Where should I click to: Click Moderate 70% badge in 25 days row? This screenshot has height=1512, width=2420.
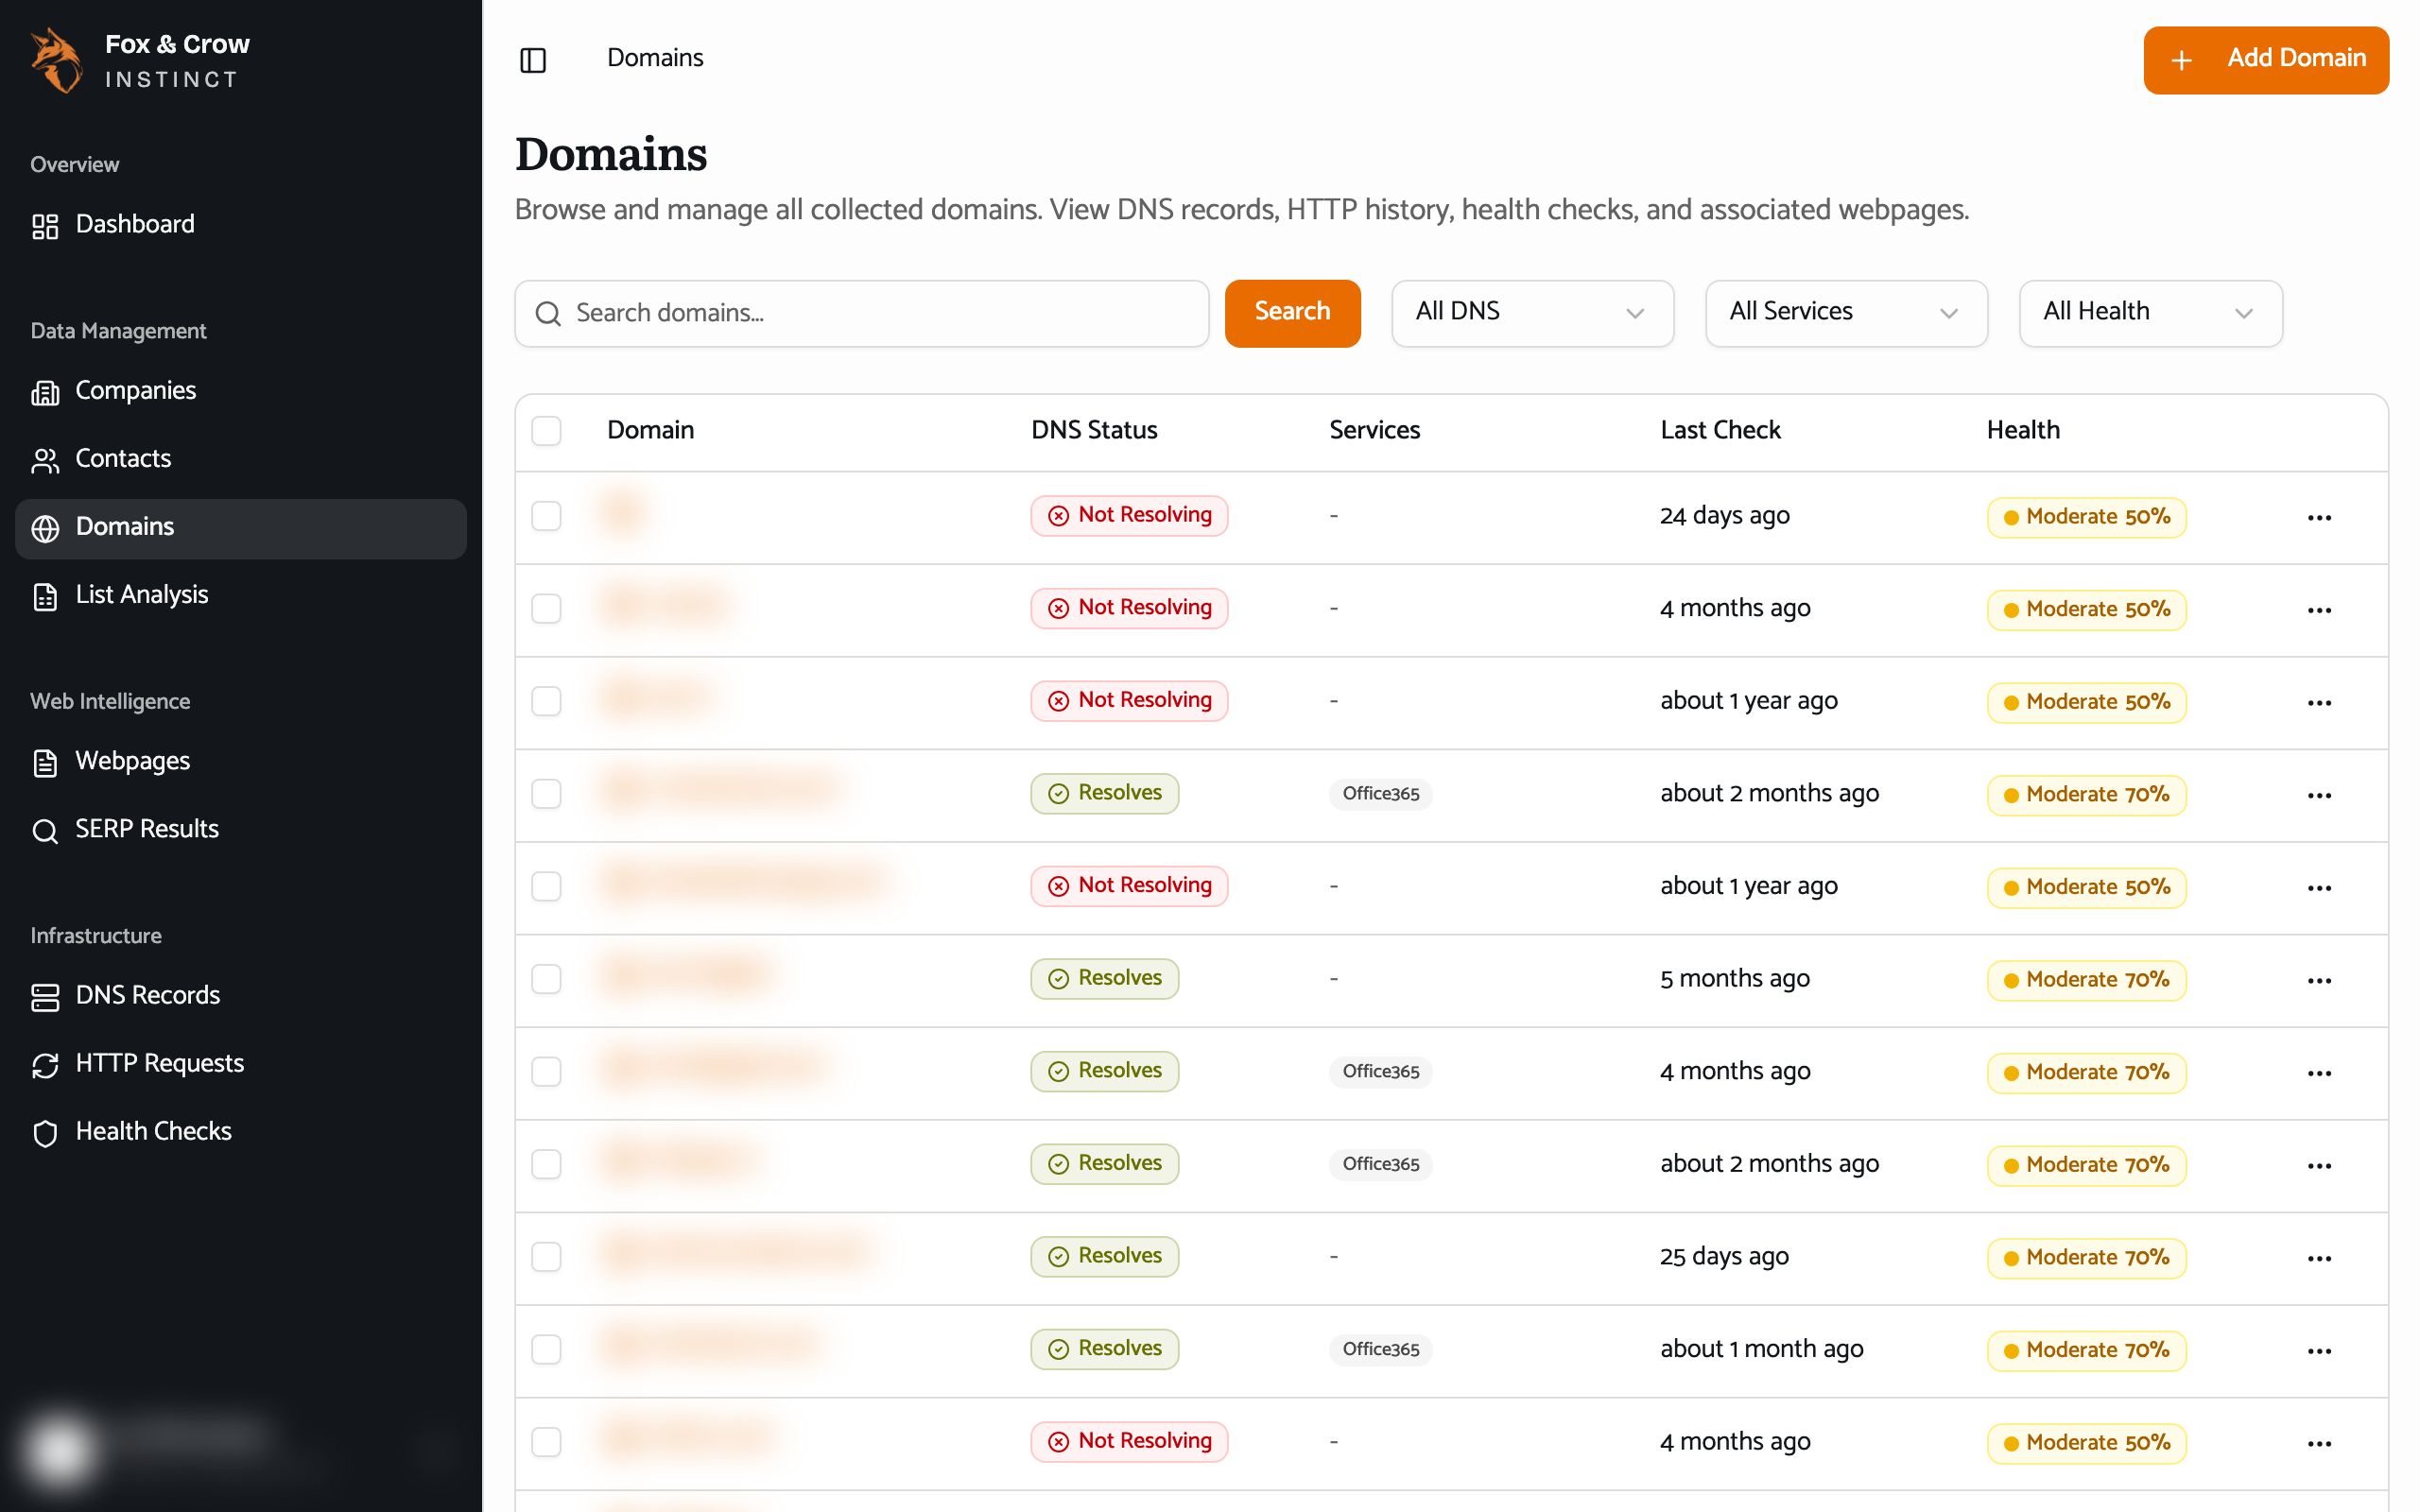point(2086,1258)
